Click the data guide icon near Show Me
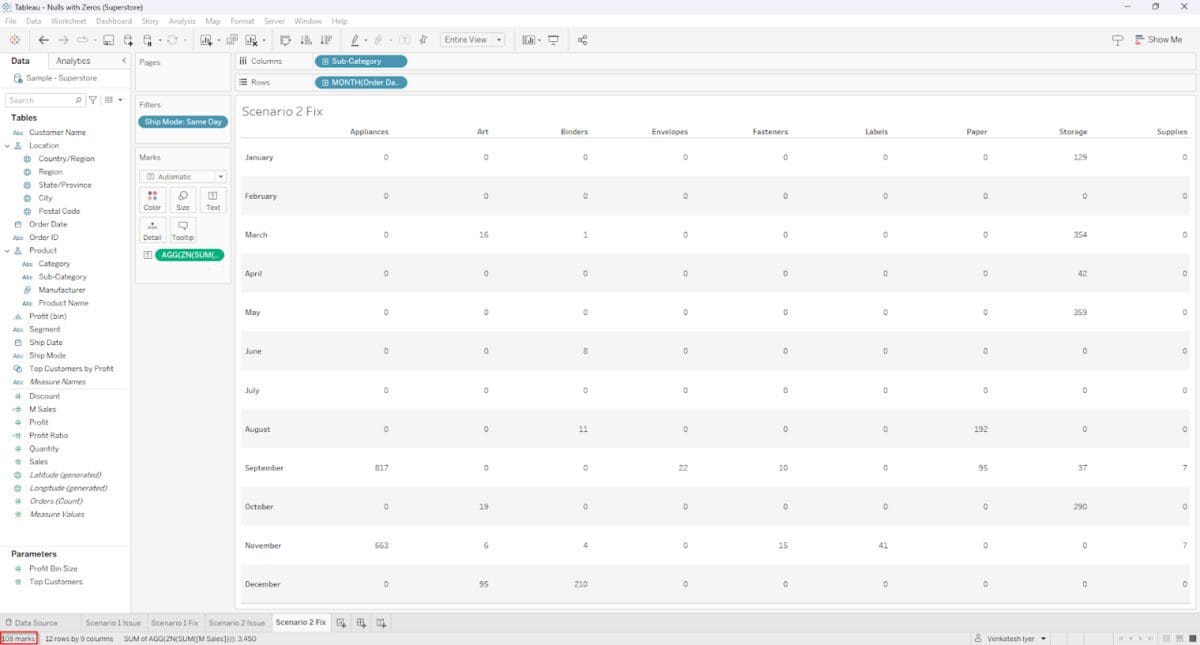Viewport: 1200px width, 645px height. tap(1117, 40)
